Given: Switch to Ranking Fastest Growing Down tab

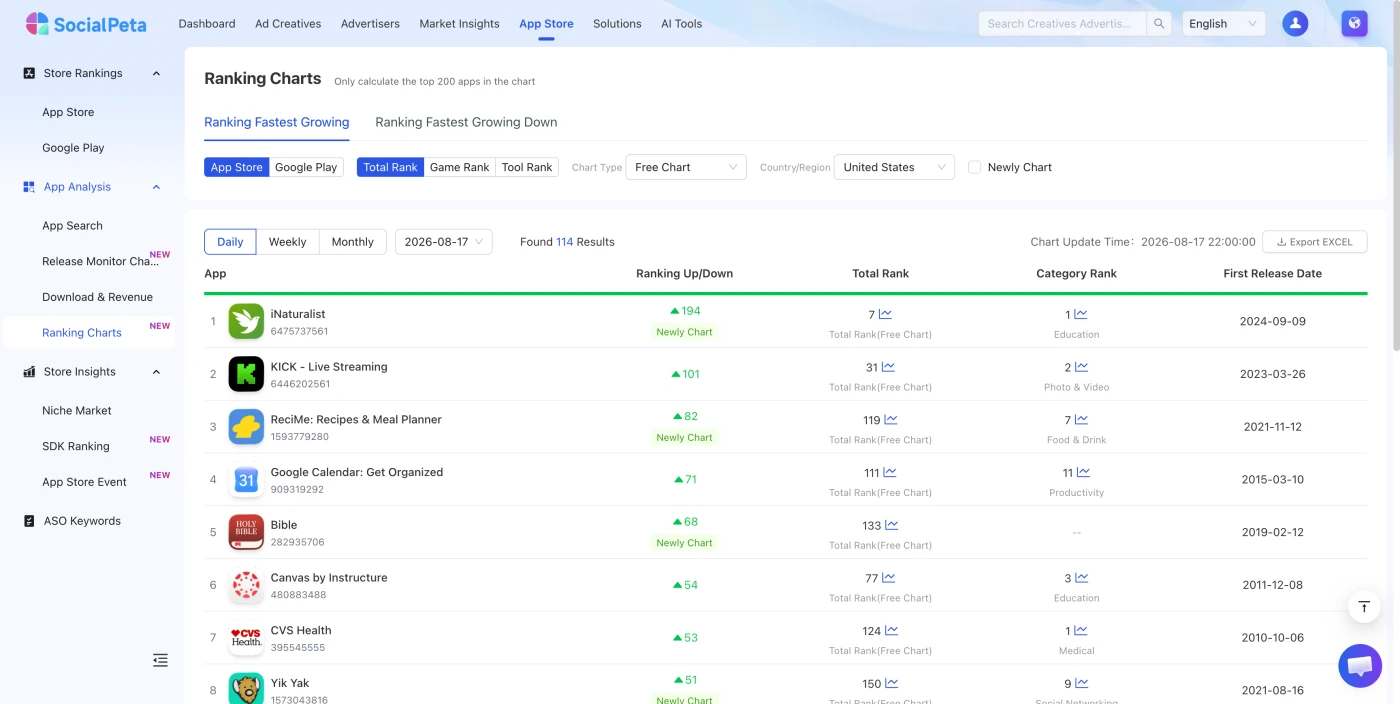Looking at the screenshot, I should [466, 122].
